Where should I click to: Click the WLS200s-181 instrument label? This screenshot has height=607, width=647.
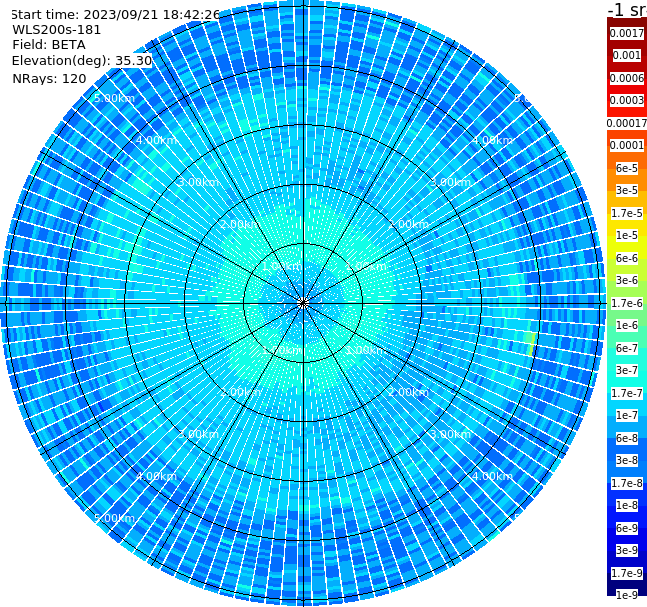point(57,30)
